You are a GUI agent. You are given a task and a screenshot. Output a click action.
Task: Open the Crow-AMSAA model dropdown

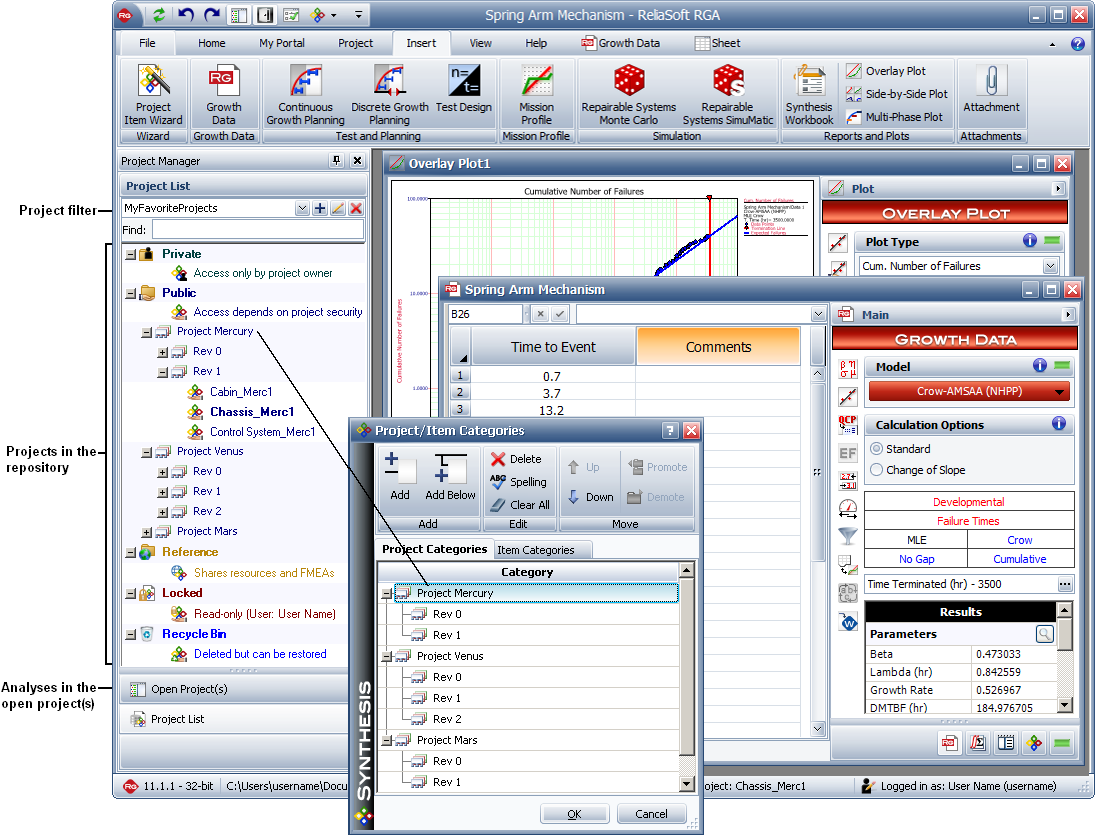[x=1059, y=392]
